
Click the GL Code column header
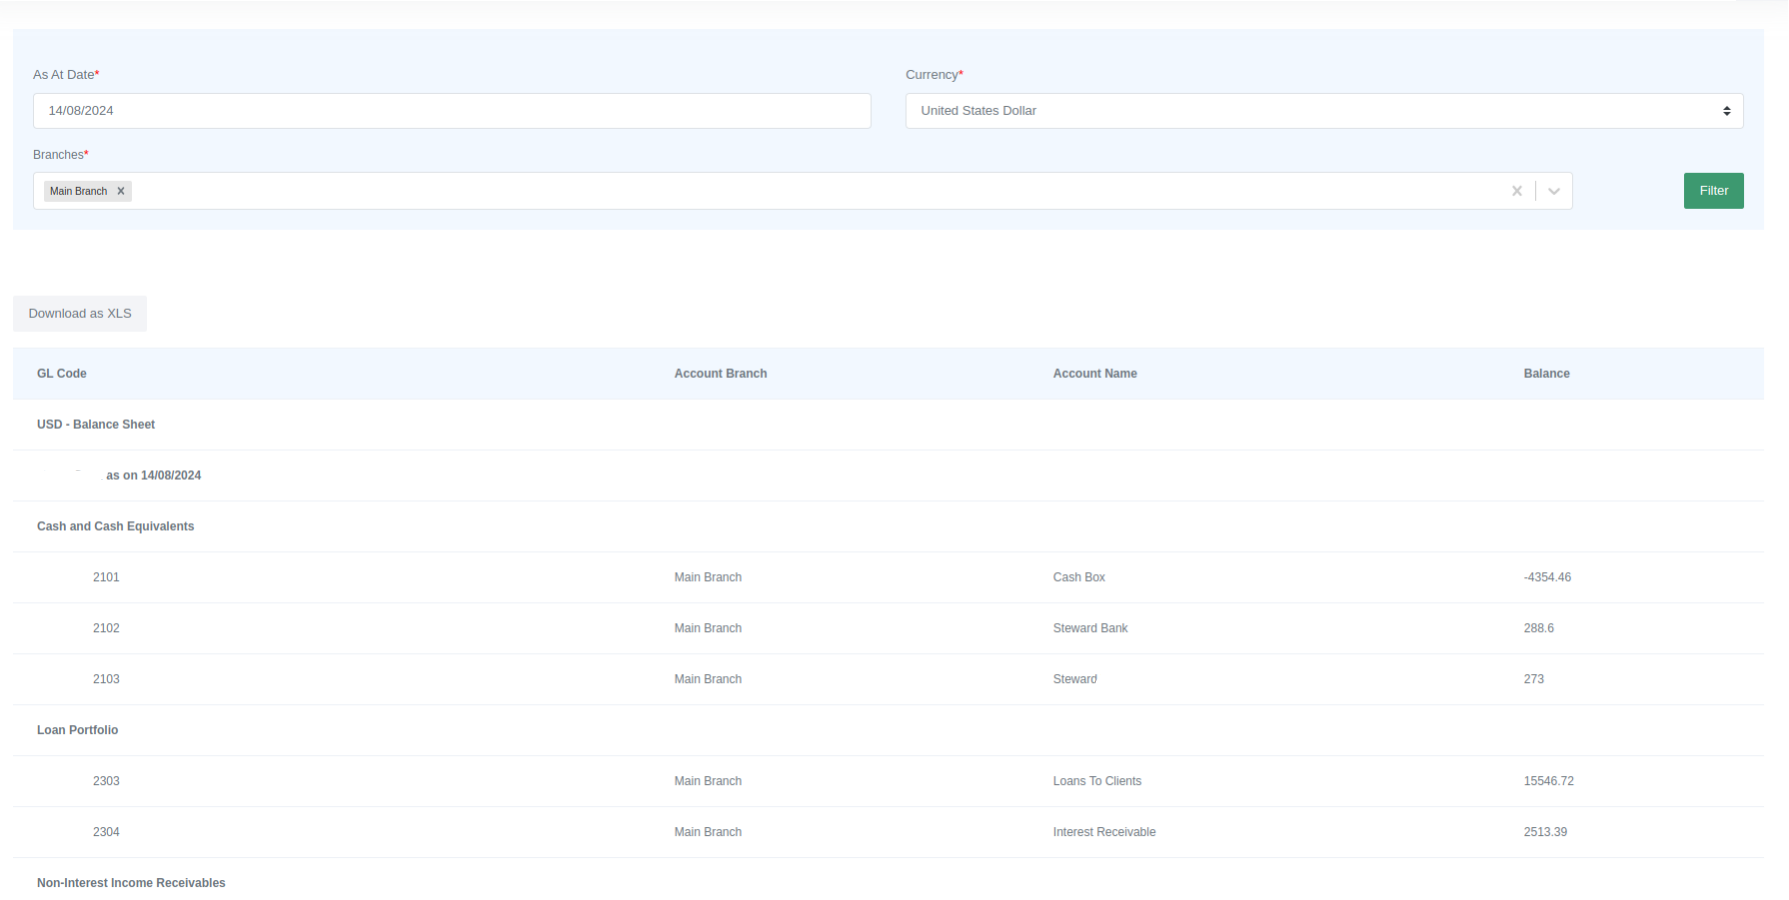click(x=62, y=374)
